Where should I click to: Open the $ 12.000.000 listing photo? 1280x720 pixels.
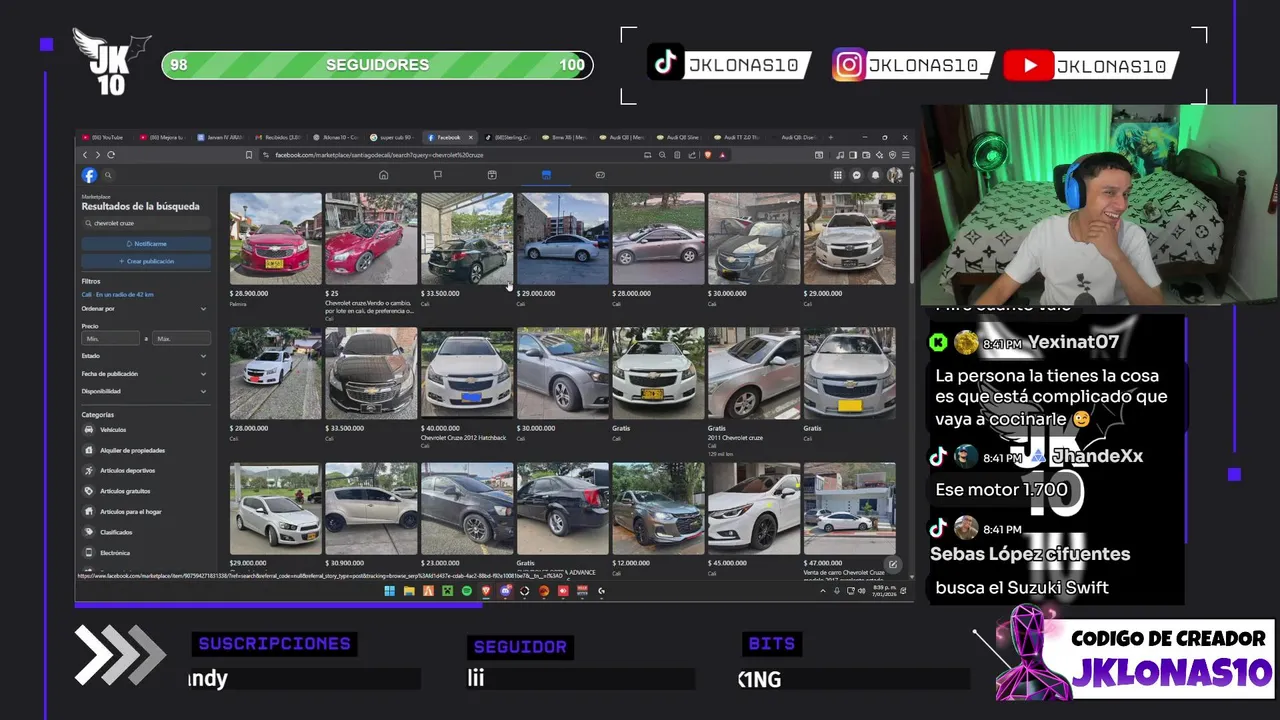658,508
